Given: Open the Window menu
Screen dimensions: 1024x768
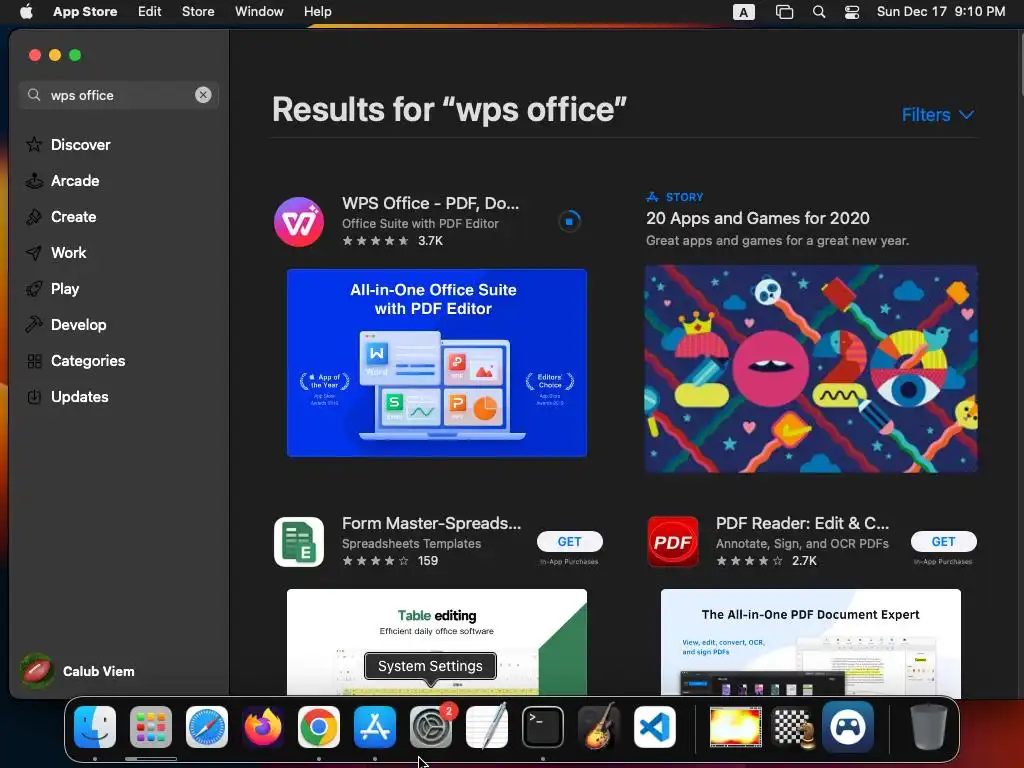Looking at the screenshot, I should pyautogui.click(x=259, y=11).
